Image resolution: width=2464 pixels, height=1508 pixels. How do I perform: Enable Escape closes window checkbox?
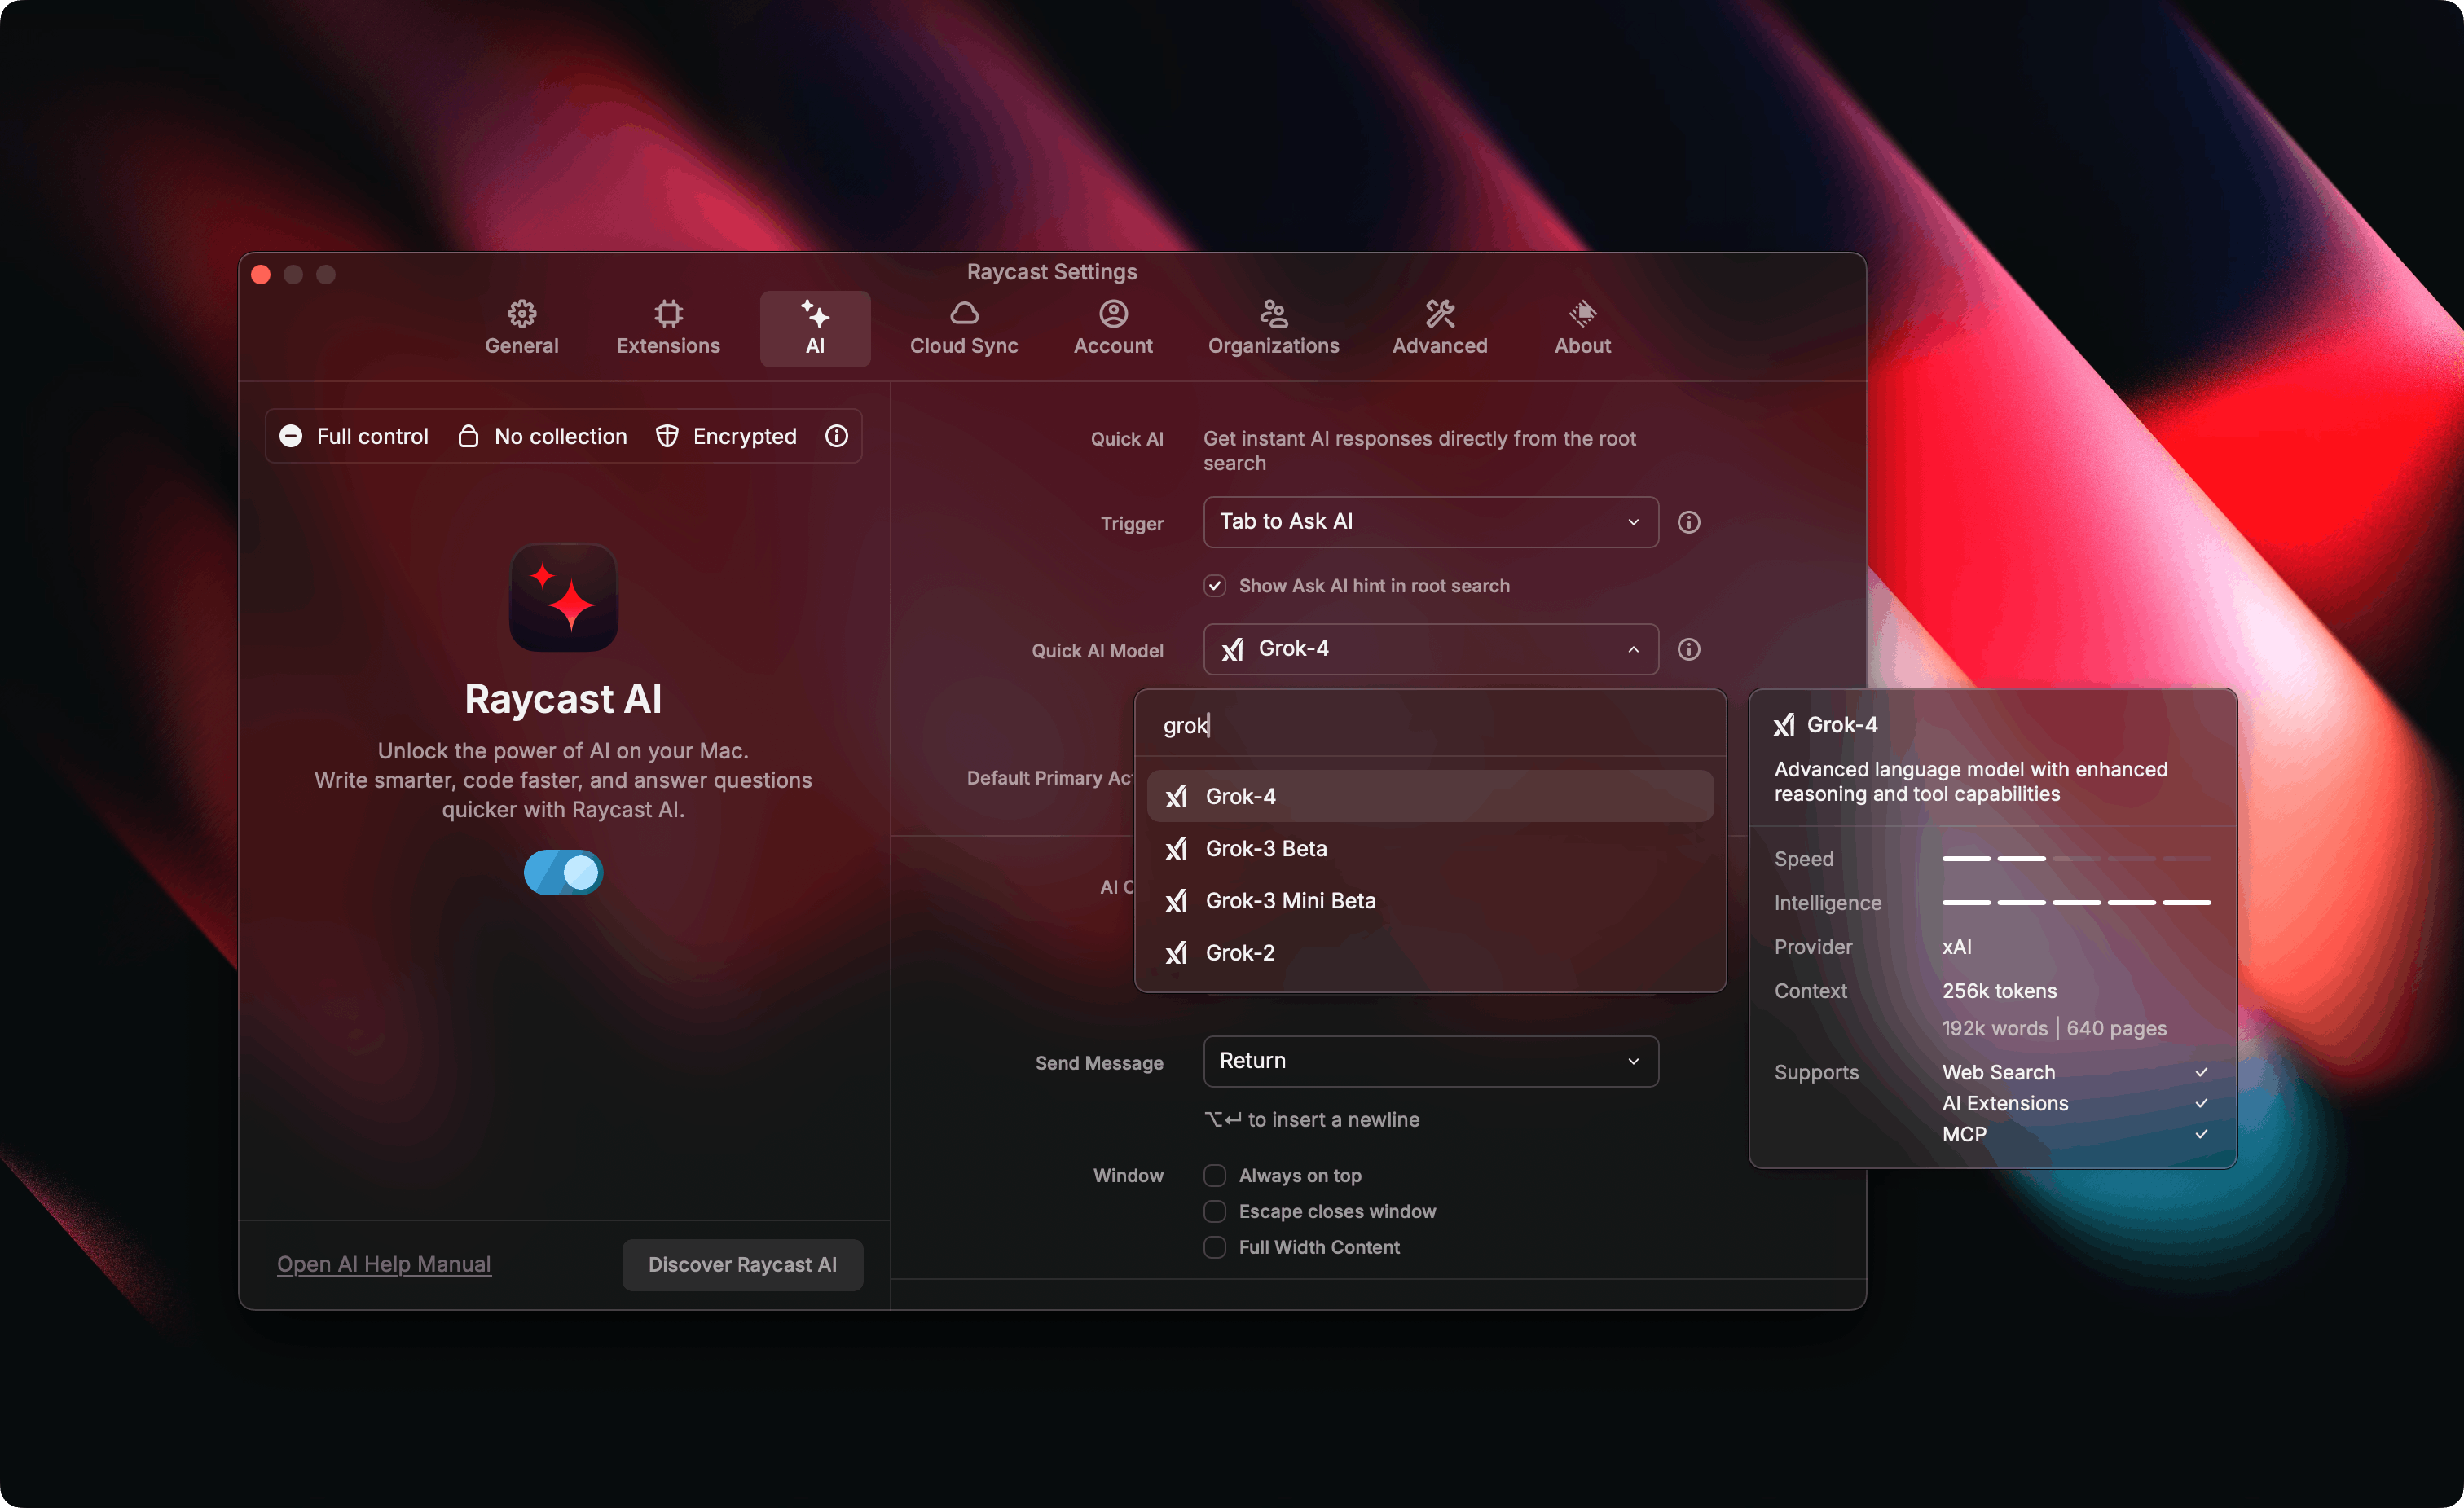pos(1215,1211)
